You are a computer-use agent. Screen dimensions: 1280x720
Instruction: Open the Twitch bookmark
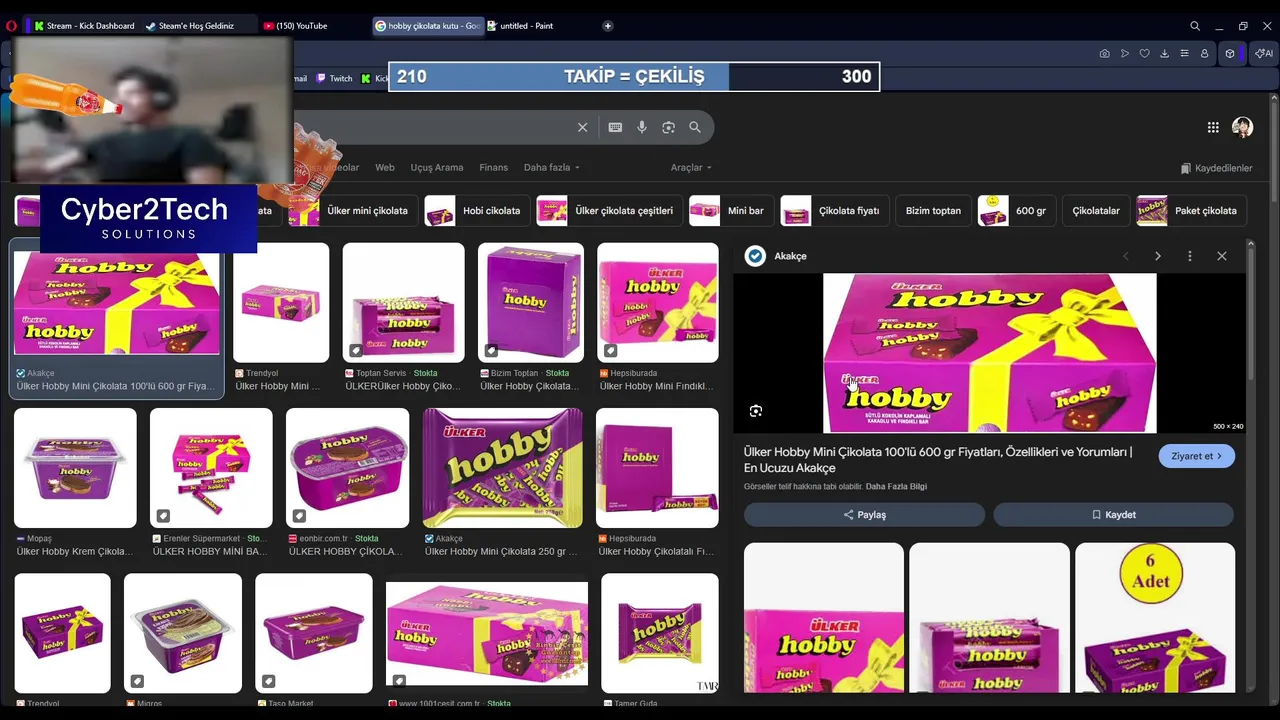[335, 78]
